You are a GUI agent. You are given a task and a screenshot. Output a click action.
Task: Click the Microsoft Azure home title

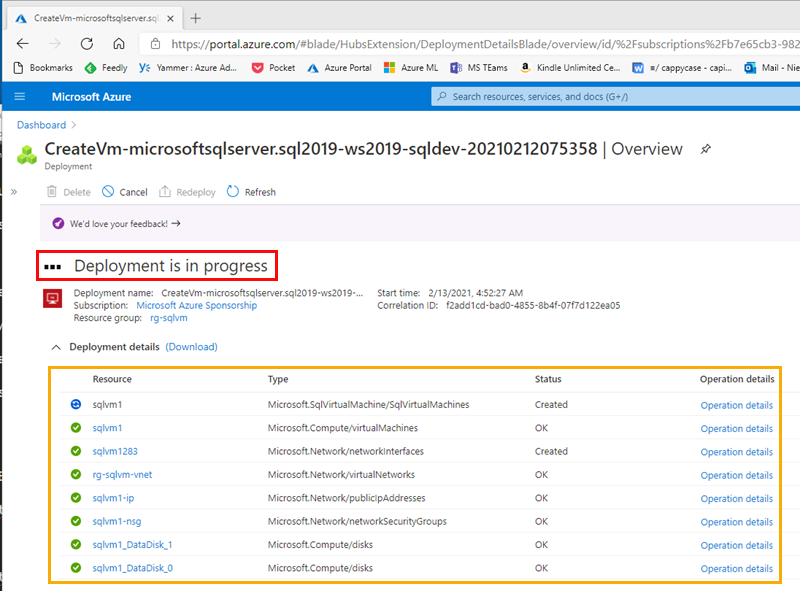91,97
